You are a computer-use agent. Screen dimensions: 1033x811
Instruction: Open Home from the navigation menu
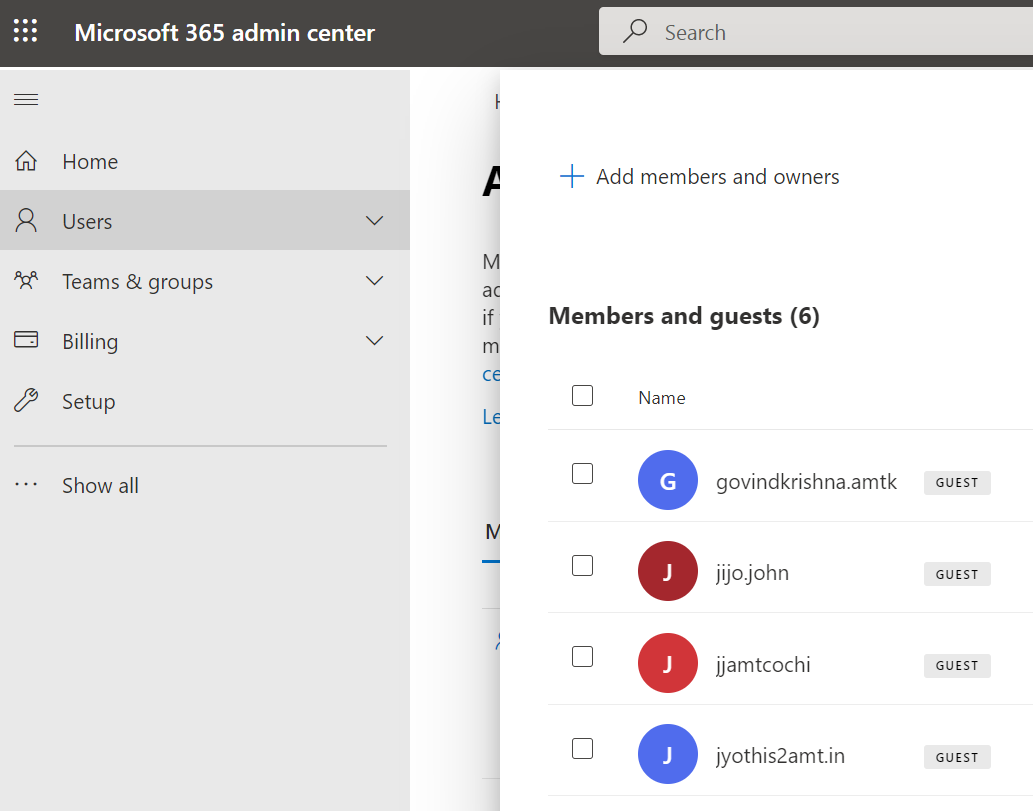(89, 160)
